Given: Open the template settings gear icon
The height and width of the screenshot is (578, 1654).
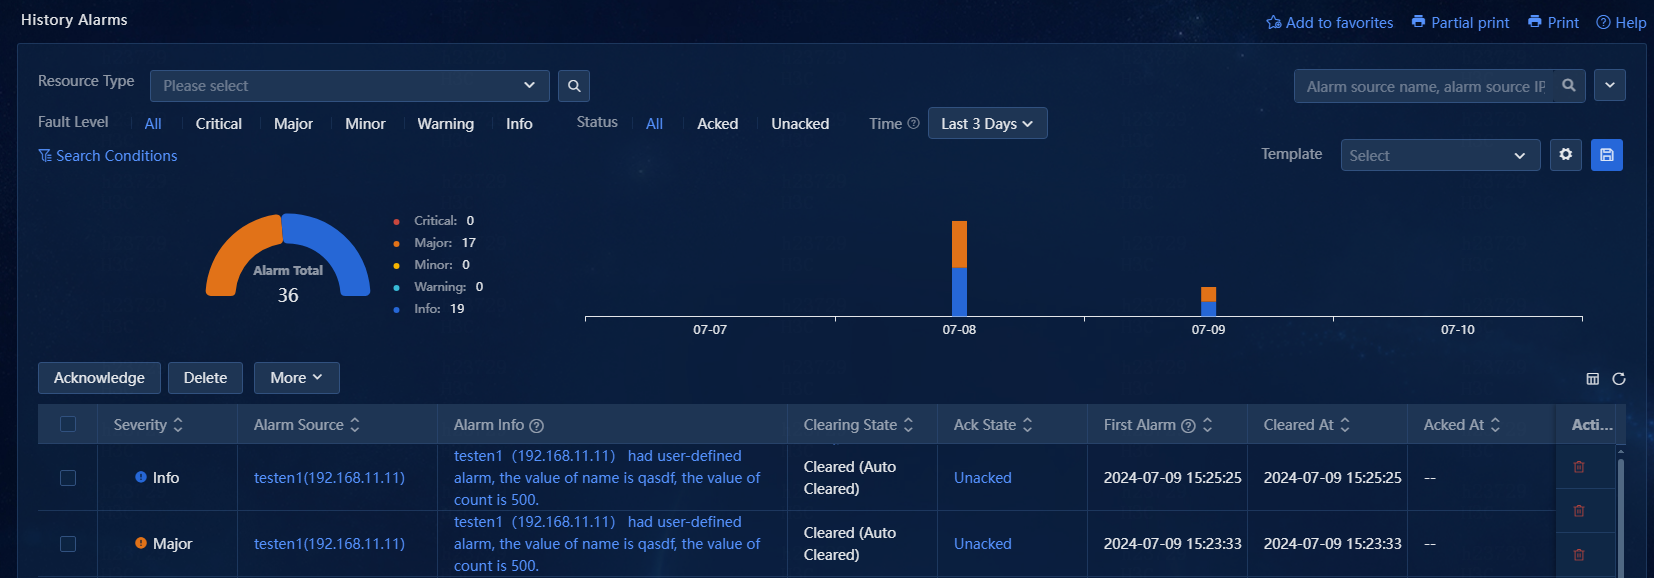Looking at the screenshot, I should (x=1566, y=155).
